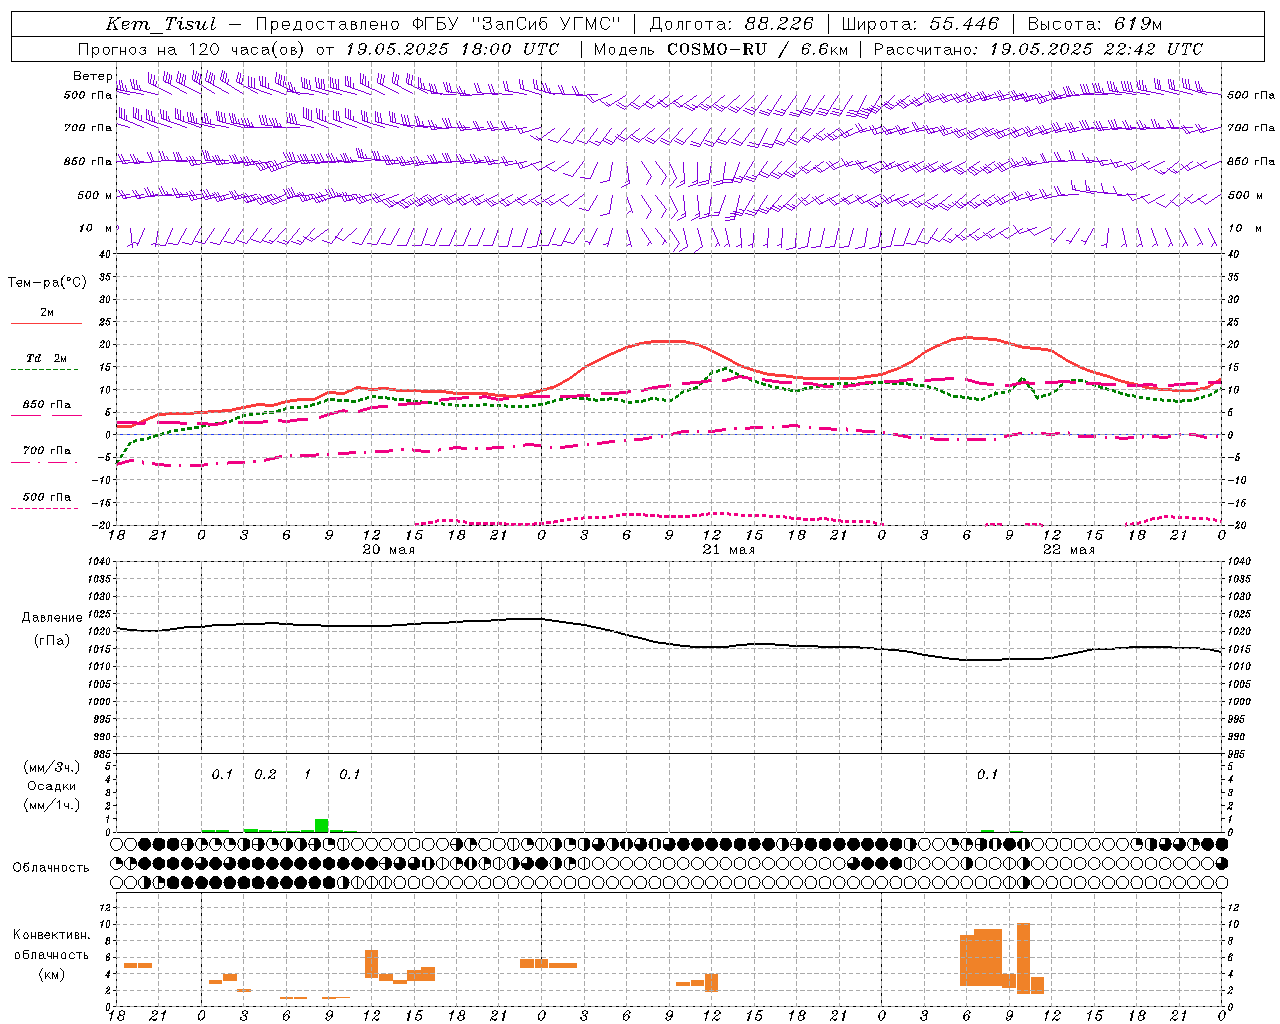
Task: Click the station name Kem_Tisul
Action: (161, 24)
